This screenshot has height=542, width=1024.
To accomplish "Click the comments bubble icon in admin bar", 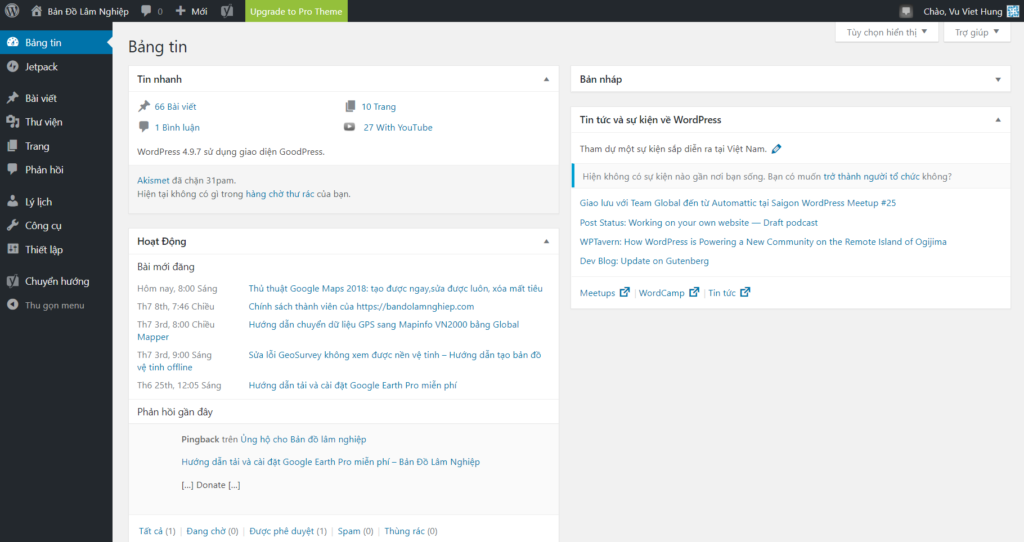I will [x=146, y=11].
